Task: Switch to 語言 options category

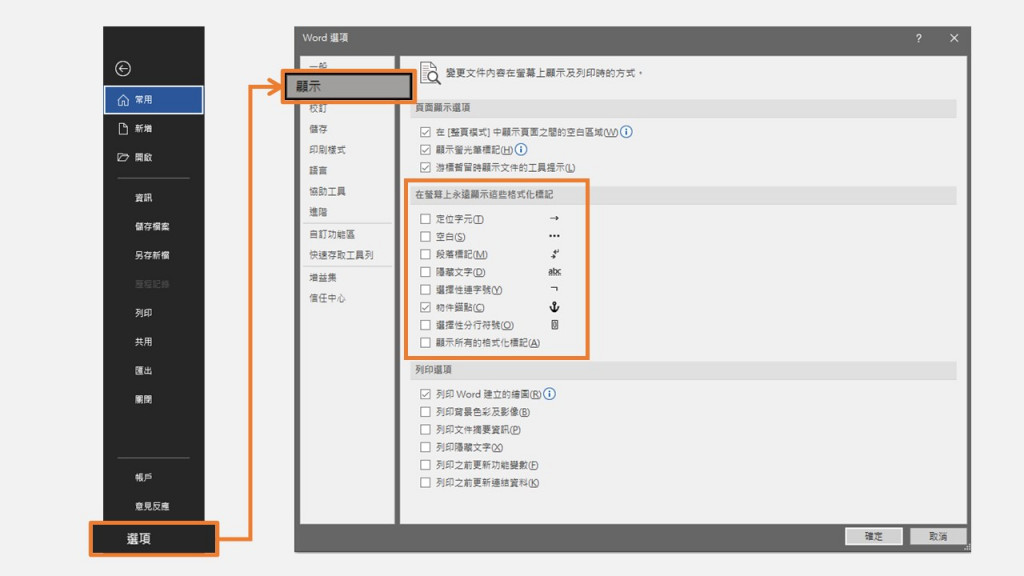Action: pyautogui.click(x=318, y=170)
